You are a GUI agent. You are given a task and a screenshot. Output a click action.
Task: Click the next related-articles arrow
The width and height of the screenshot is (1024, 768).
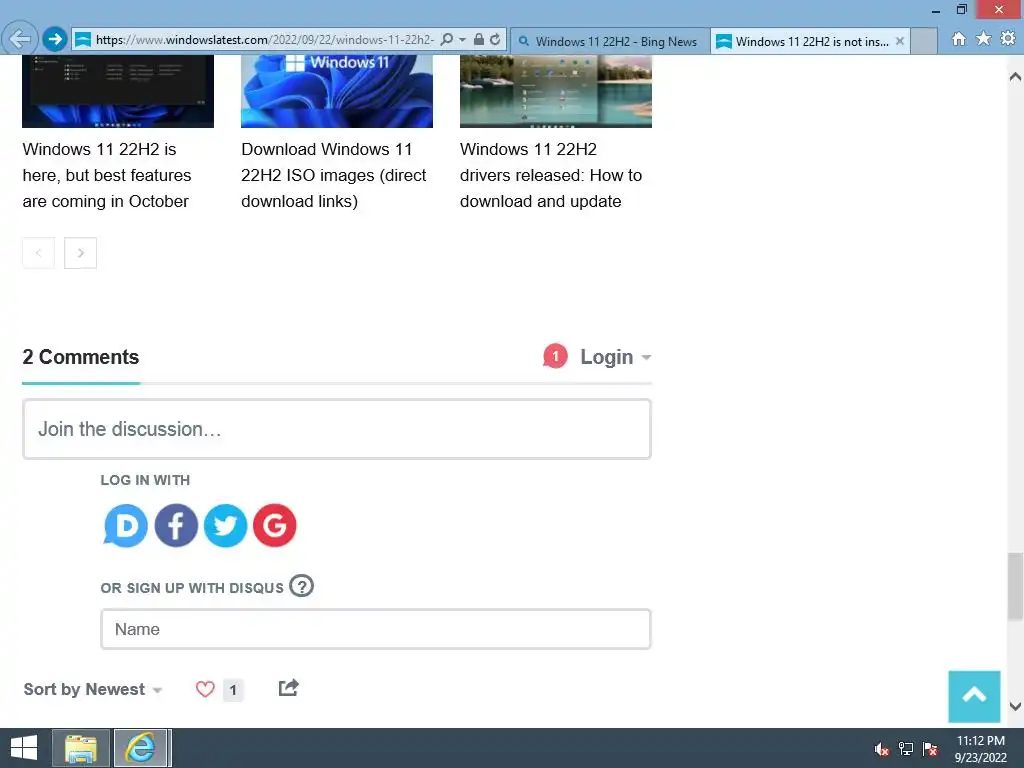pos(80,253)
